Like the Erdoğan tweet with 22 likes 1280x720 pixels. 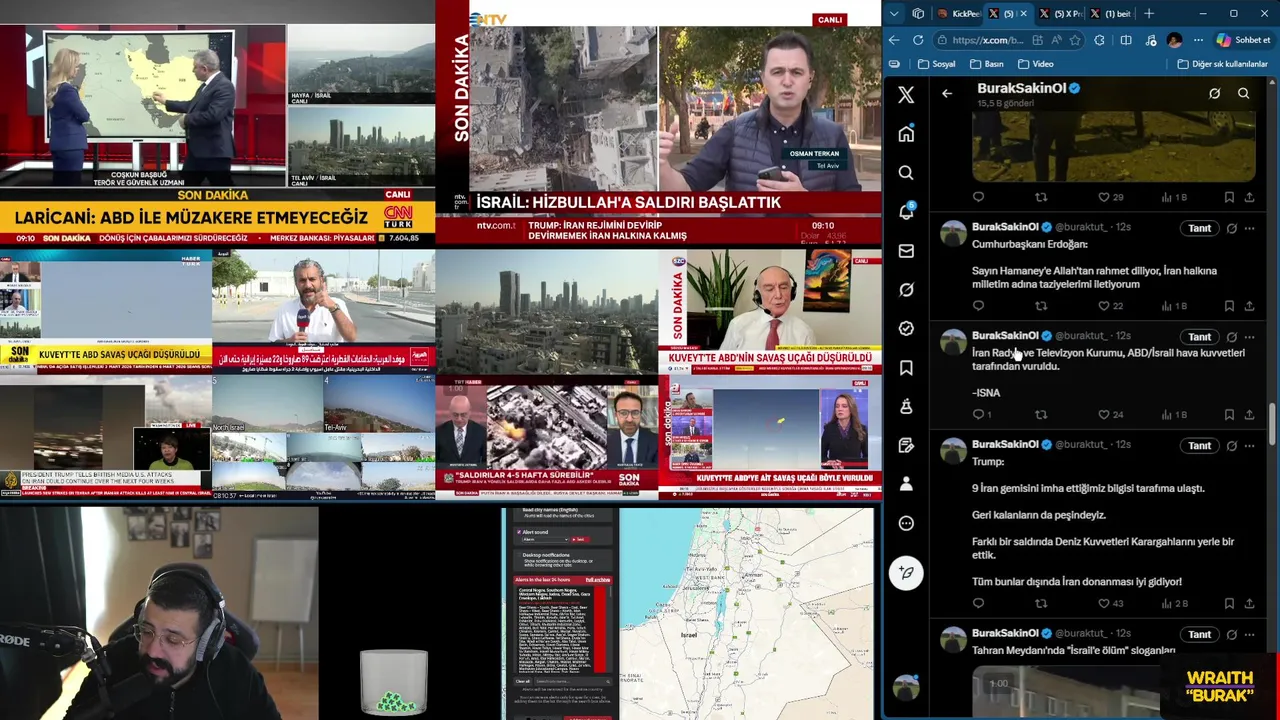(x=1110, y=306)
